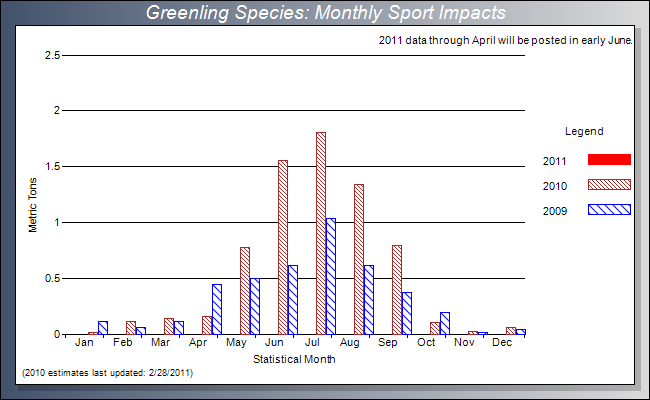Select the red 2010 bar for September
The width and height of the screenshot is (650, 400).
tap(397, 289)
